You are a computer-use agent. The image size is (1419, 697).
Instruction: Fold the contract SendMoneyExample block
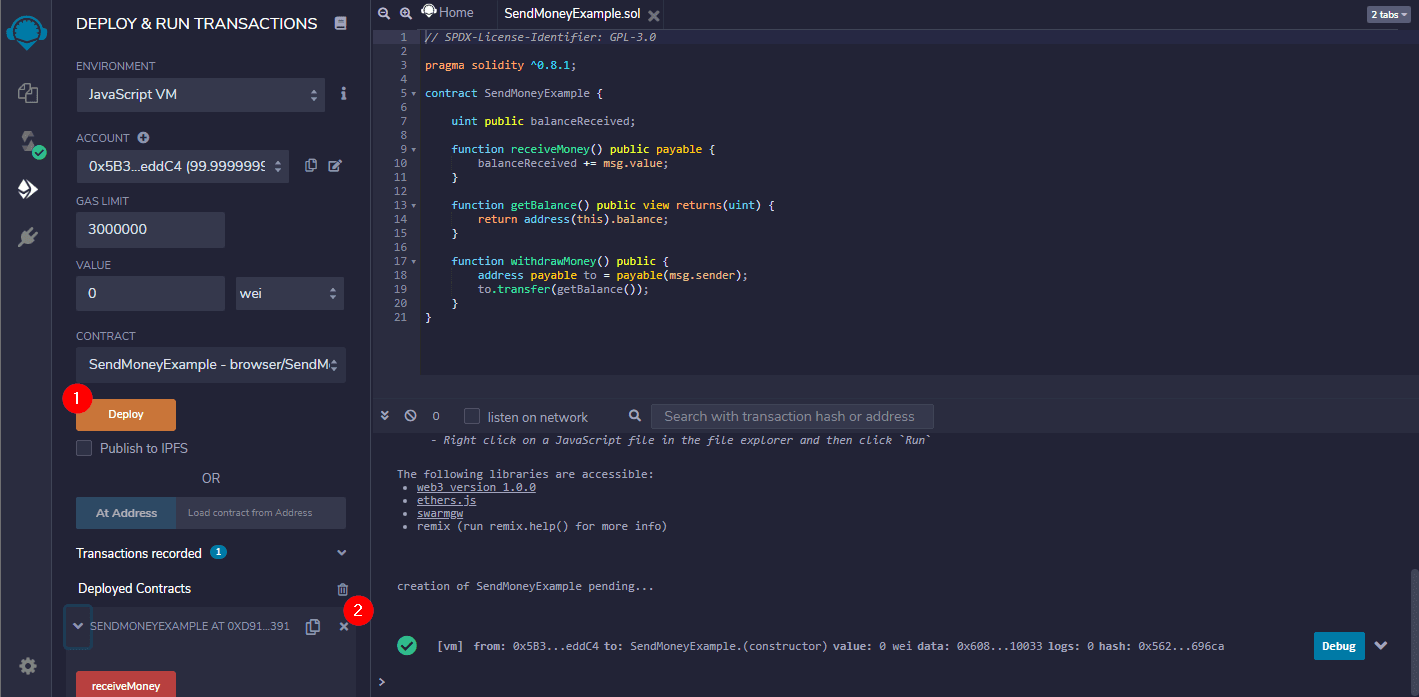click(x=414, y=93)
